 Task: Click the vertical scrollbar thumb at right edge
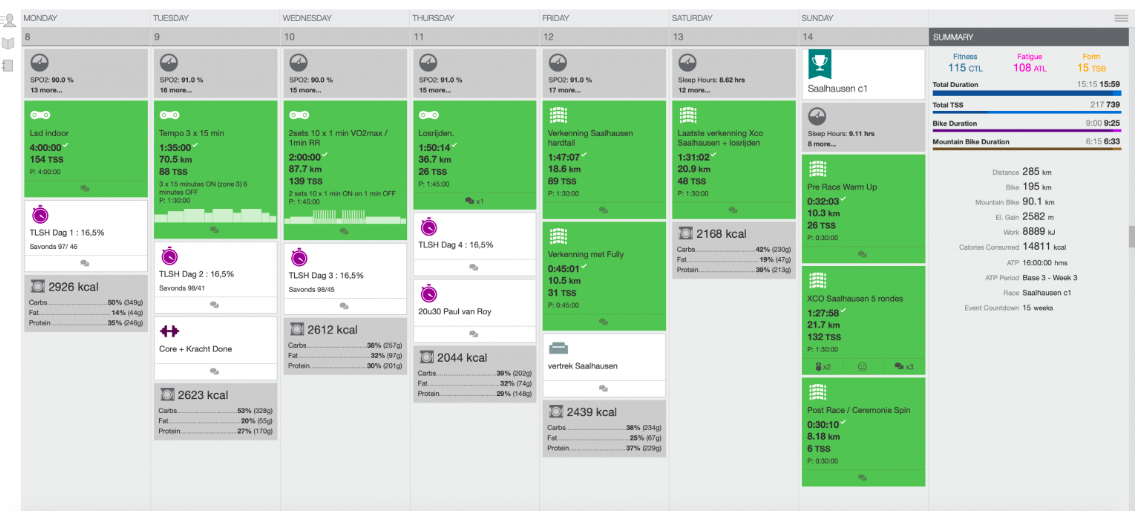1132,236
